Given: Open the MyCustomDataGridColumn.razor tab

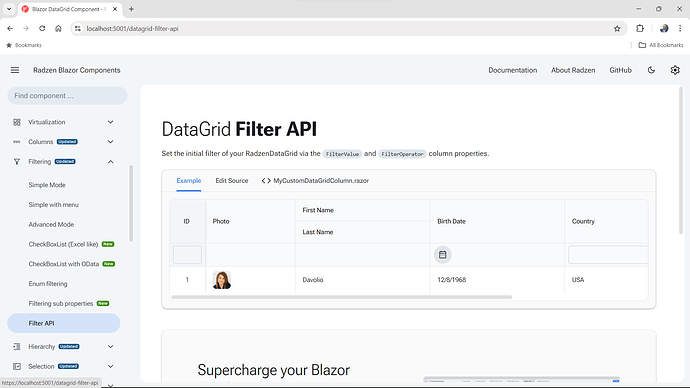Looking at the screenshot, I should point(315,180).
